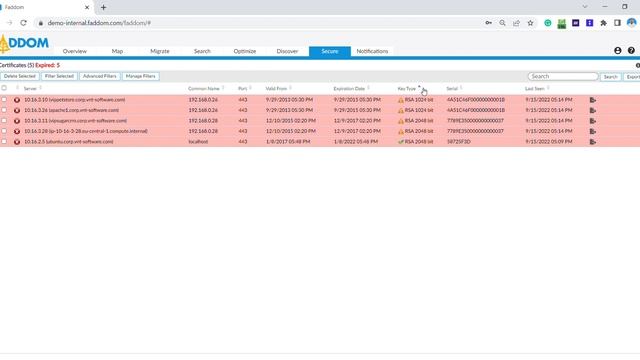Open Advanced Filters
The image size is (640, 360).
100,76
